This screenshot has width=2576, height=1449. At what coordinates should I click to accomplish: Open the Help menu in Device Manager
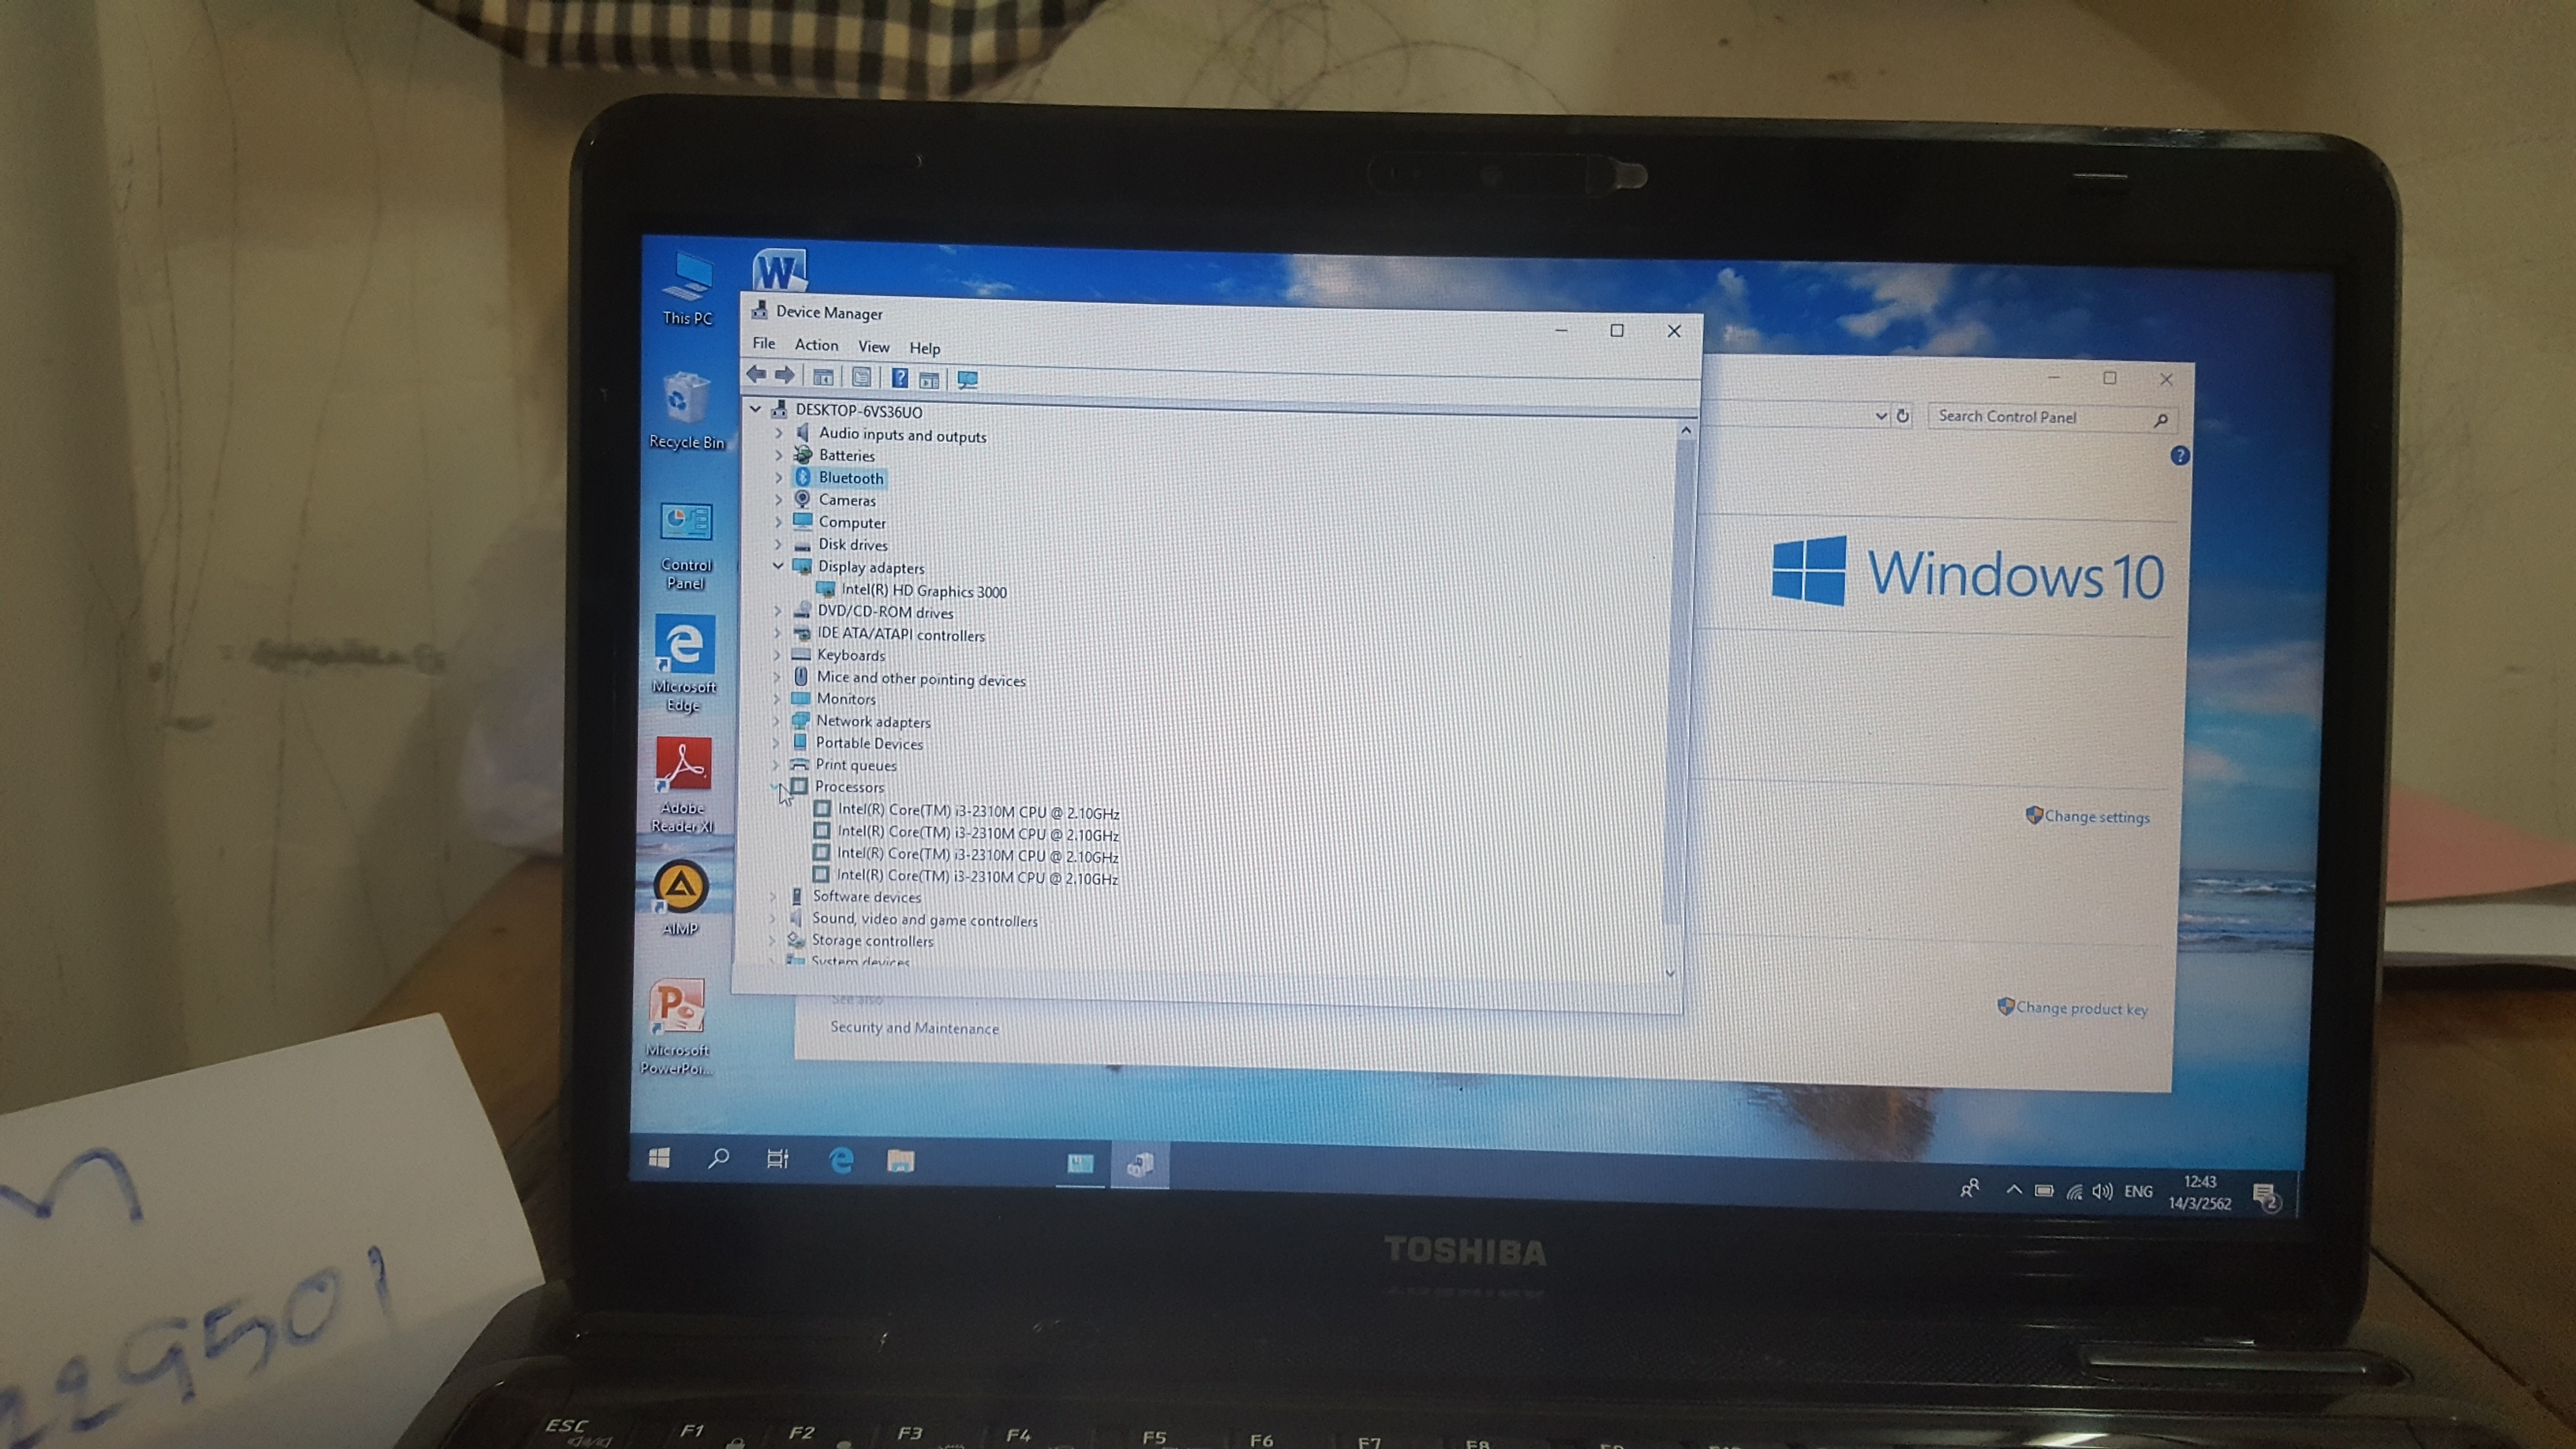[924, 348]
